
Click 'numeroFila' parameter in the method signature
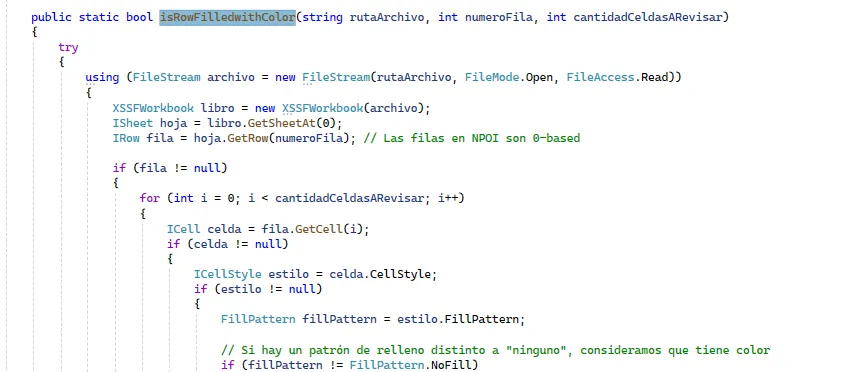[x=499, y=17]
